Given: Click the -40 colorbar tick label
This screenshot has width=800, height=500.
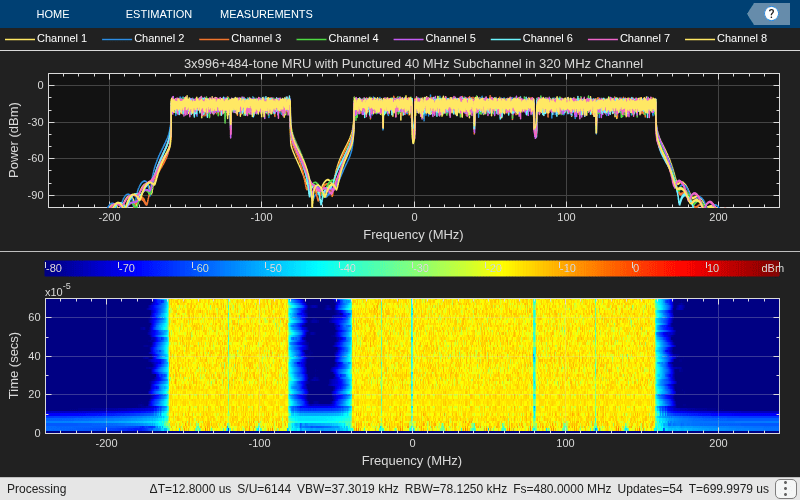Looking at the screenshot, I should pos(347,268).
